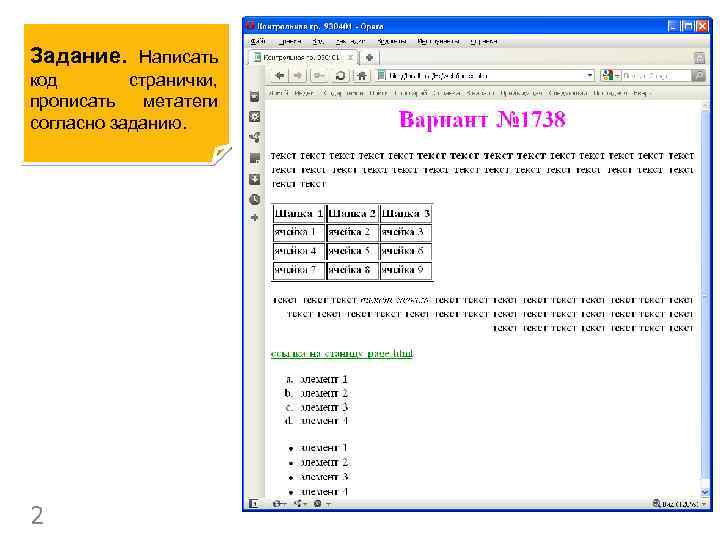
Task: Click table header 'Шапка 3'
Action: pyautogui.click(x=406, y=214)
